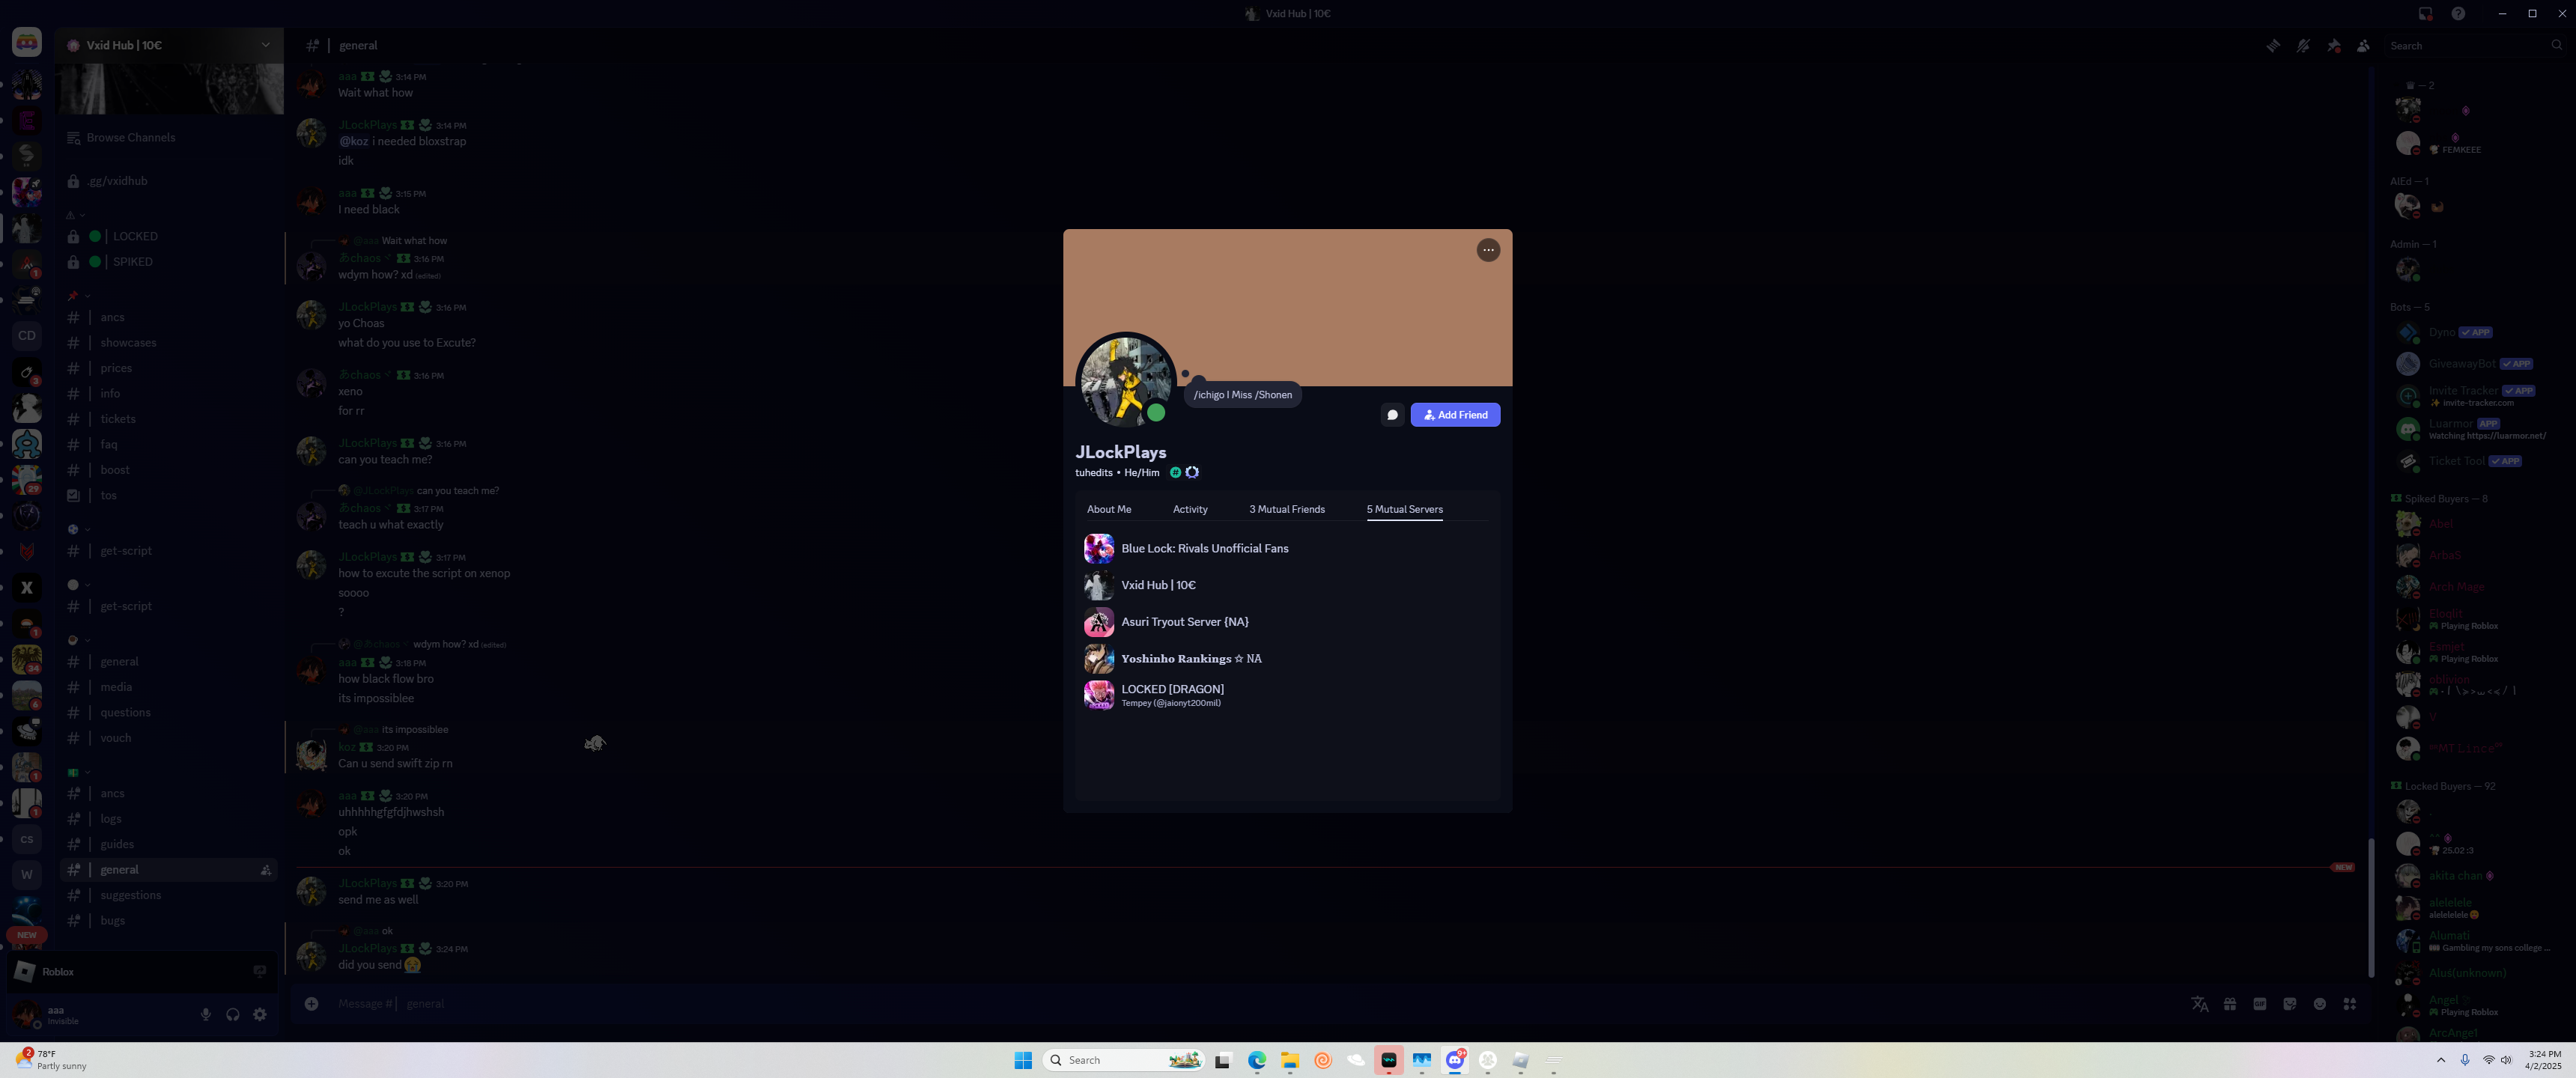
Task: Click the Add Friend button
Action: pyautogui.click(x=1454, y=415)
